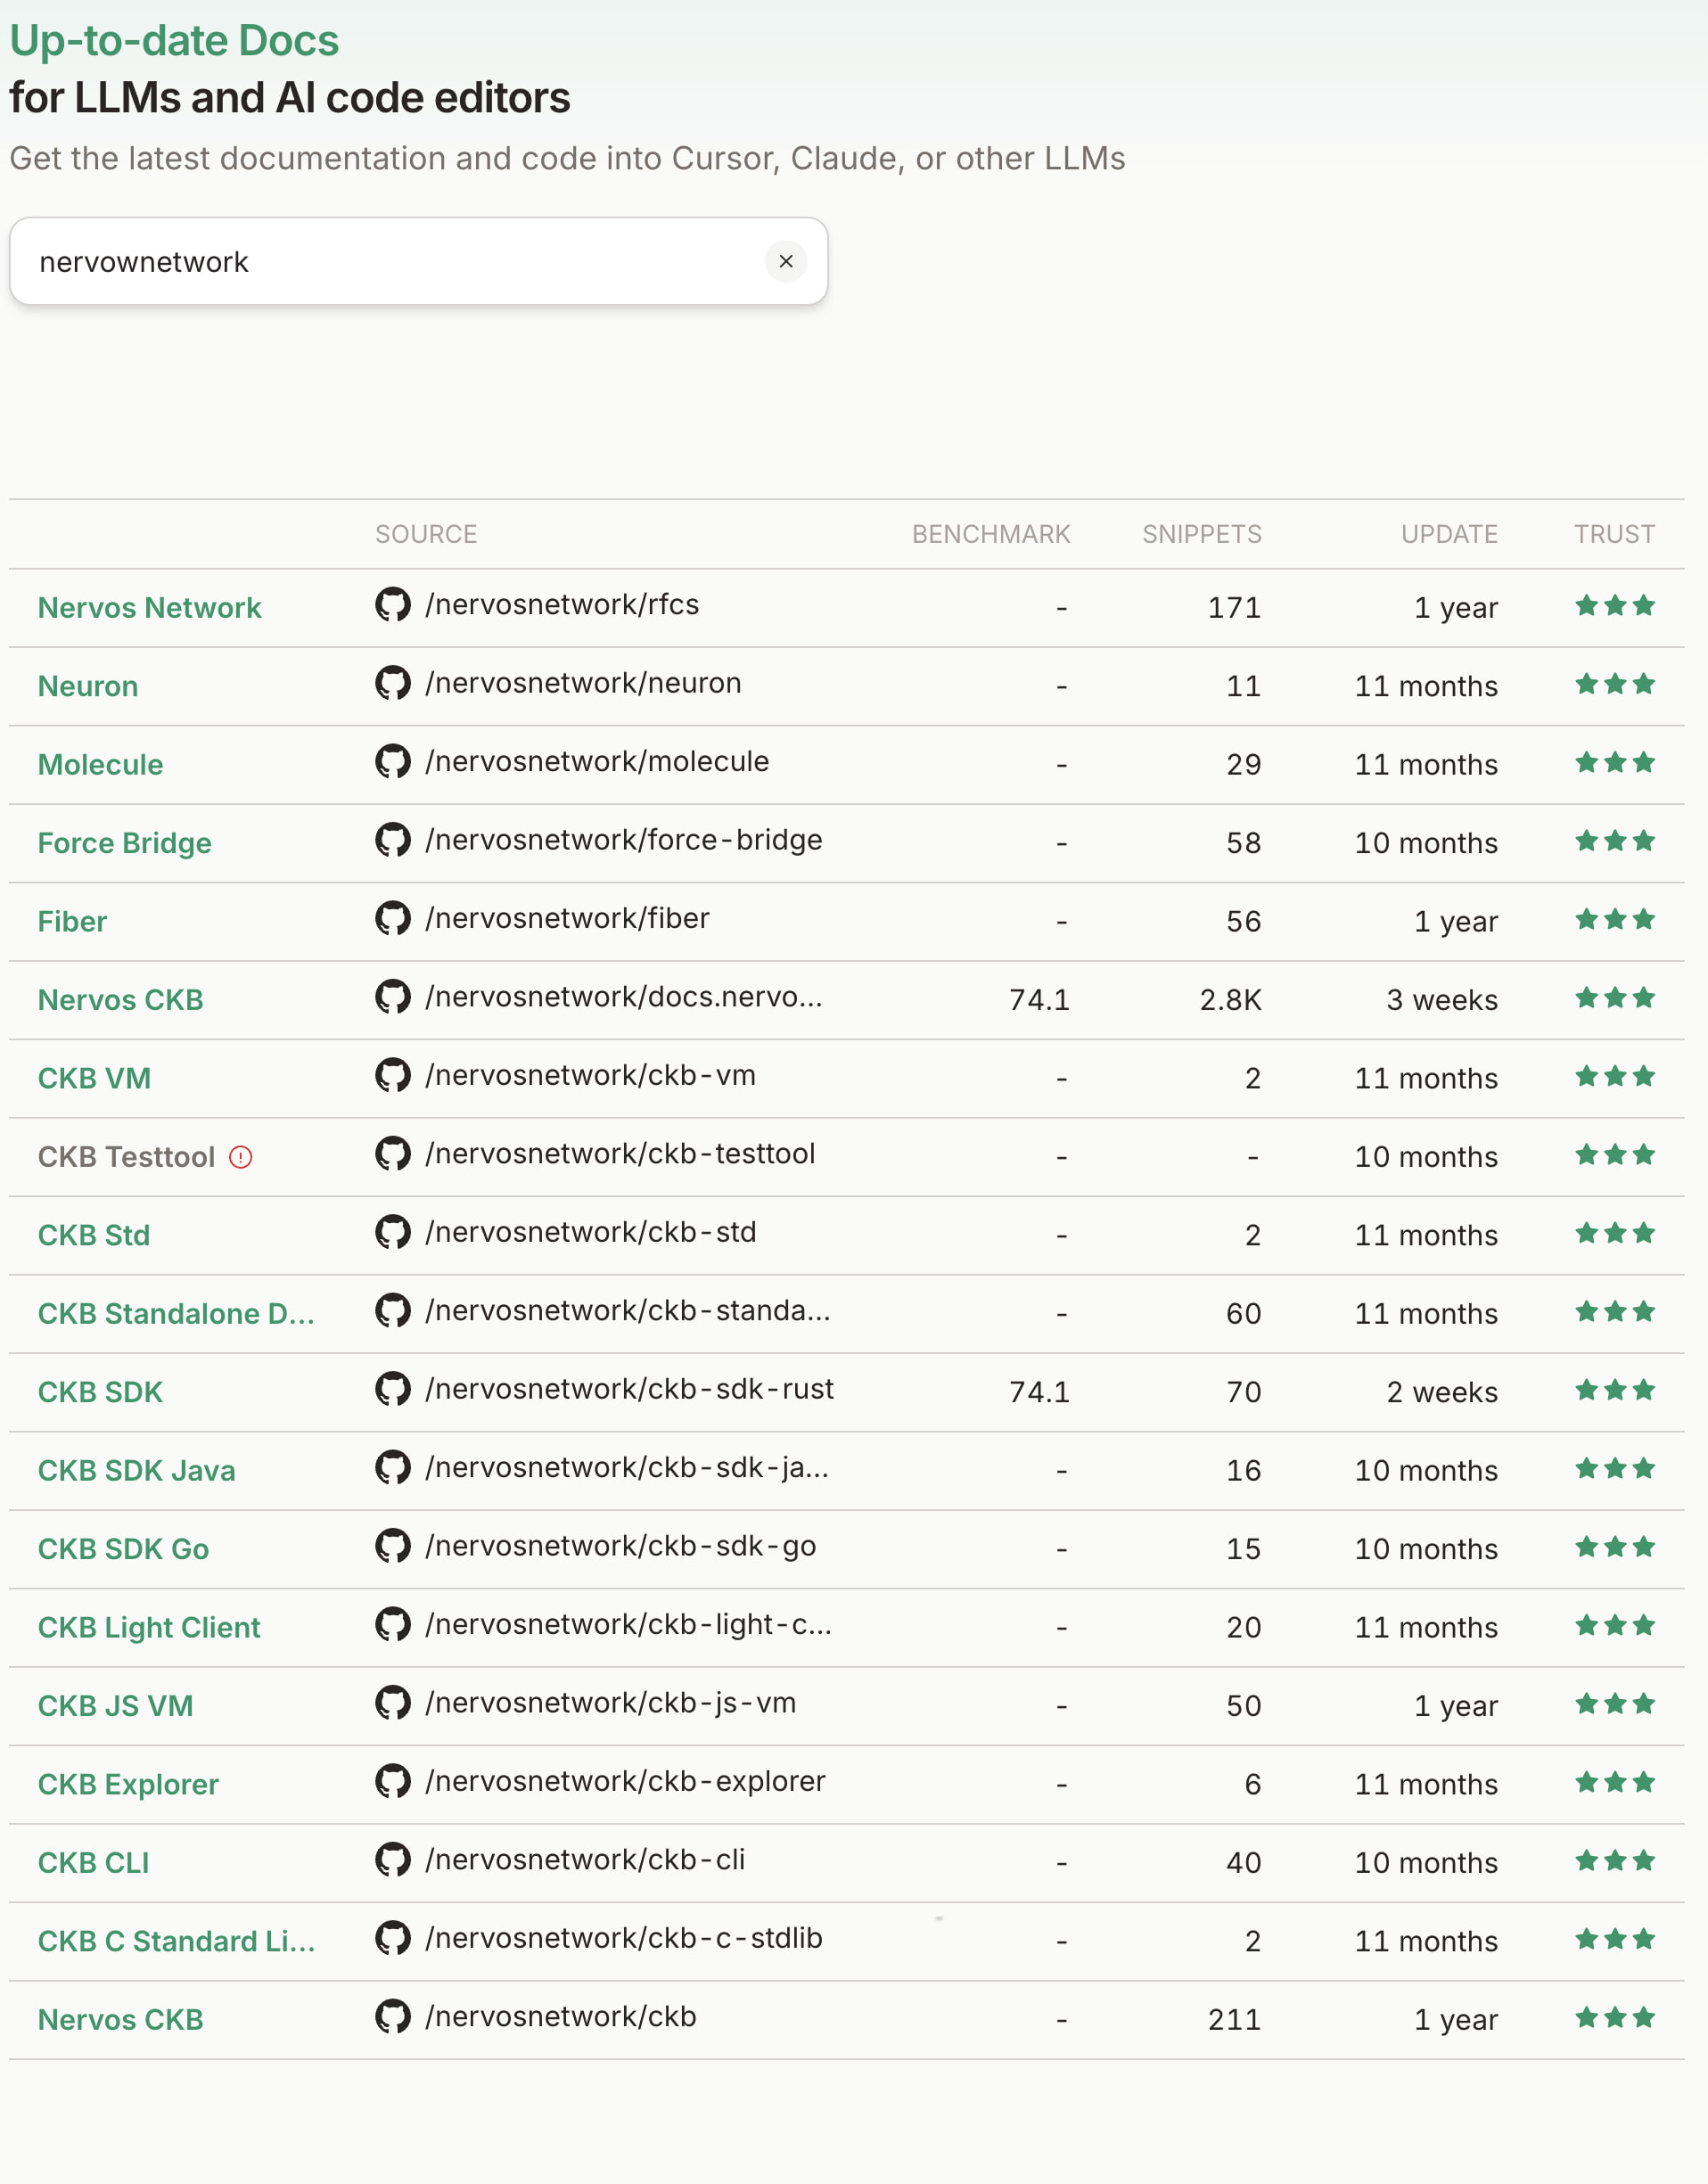This screenshot has height=2184, width=1708.
Task: Open the CKB SDK Java library
Action: 137,1470
